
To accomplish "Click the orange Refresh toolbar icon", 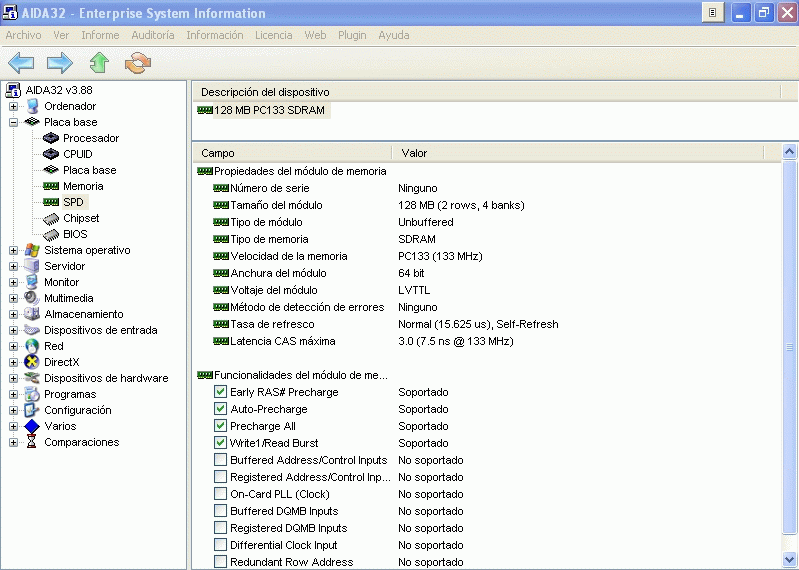I will [138, 63].
